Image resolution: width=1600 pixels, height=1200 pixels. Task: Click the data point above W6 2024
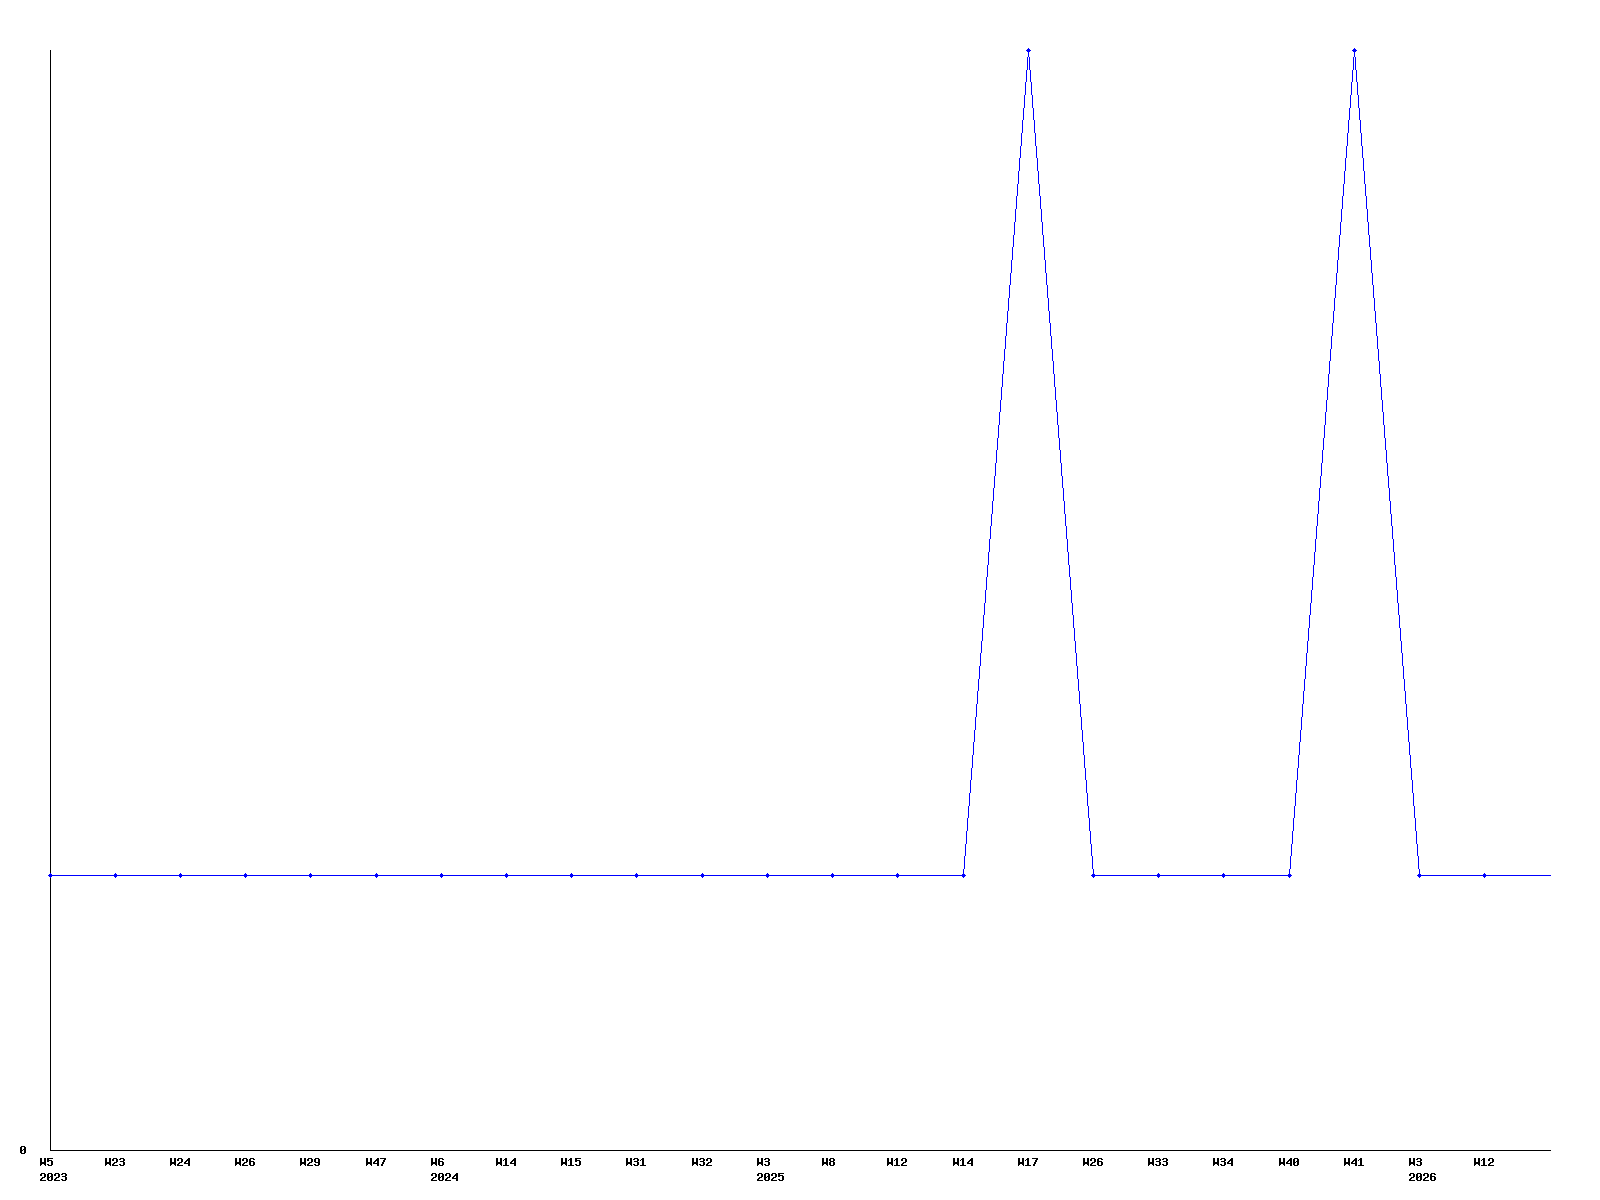pos(441,875)
